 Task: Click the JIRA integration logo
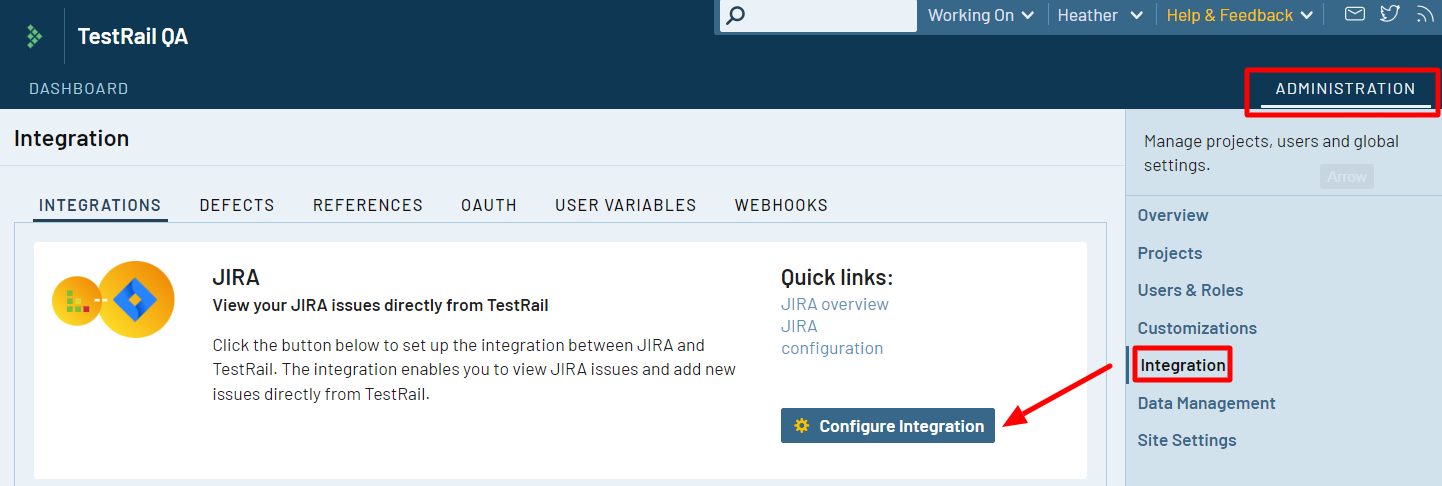113,299
